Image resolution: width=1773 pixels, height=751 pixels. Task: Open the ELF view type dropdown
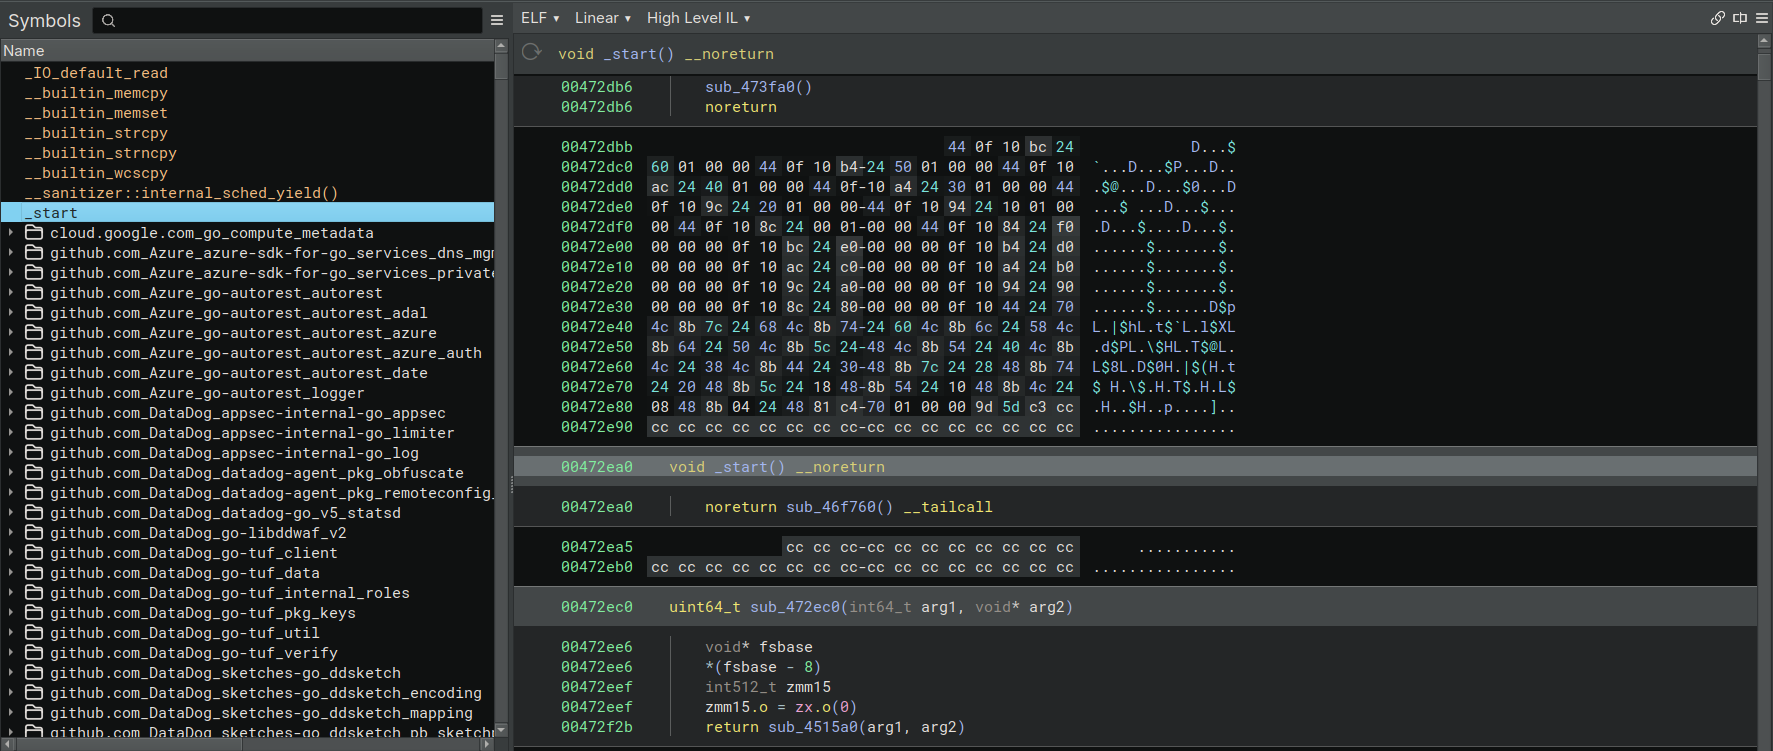(539, 18)
